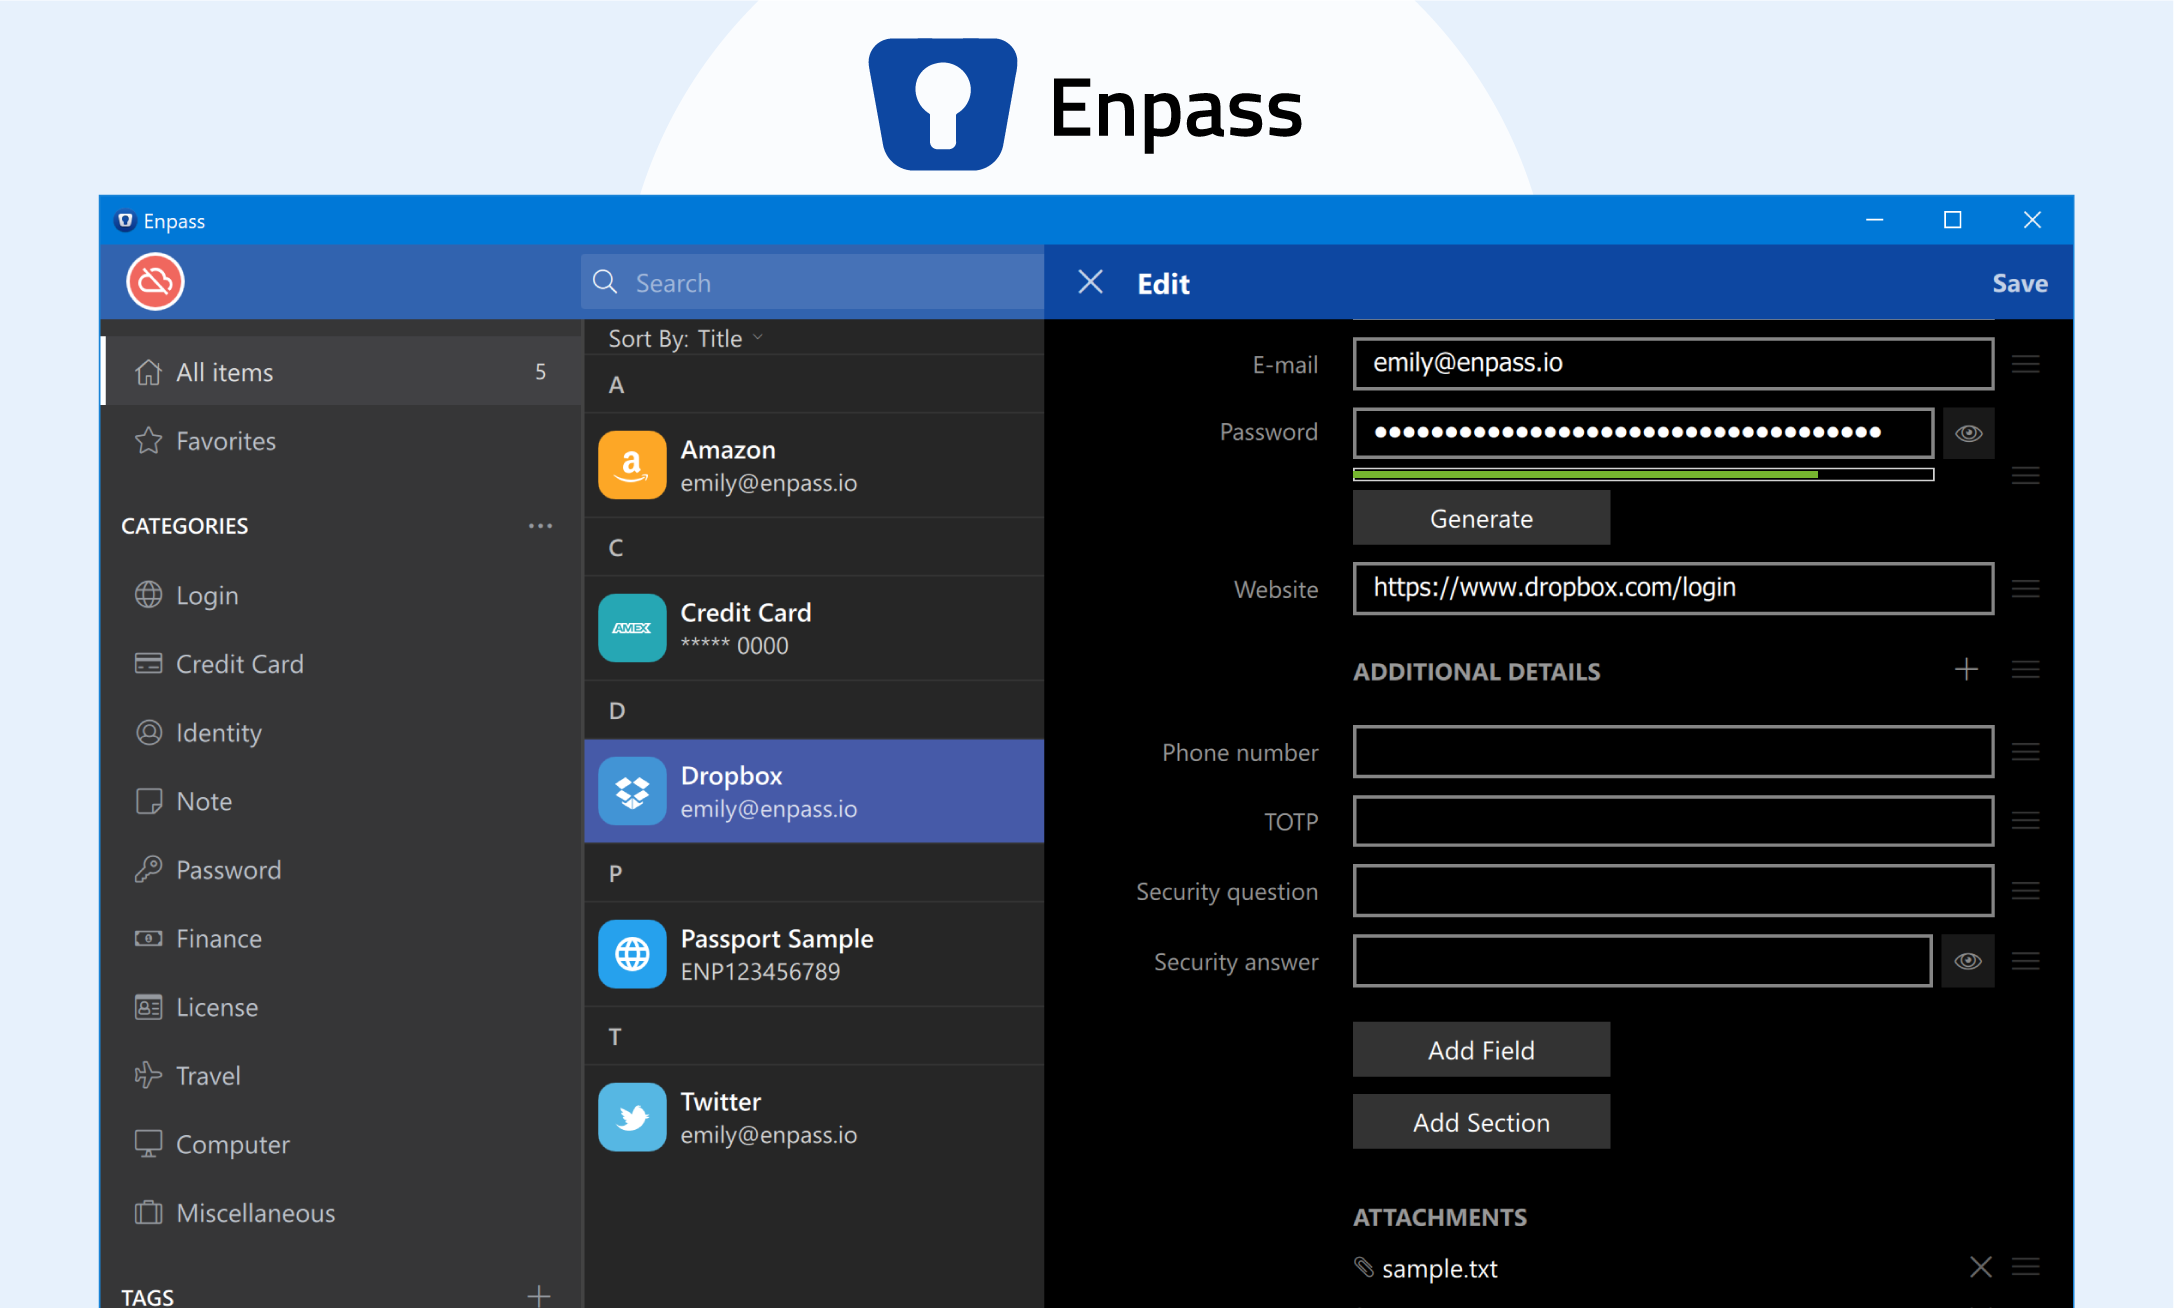Screen dimensions: 2174x1308
Task: Save the edited item
Action: tap(2019, 283)
